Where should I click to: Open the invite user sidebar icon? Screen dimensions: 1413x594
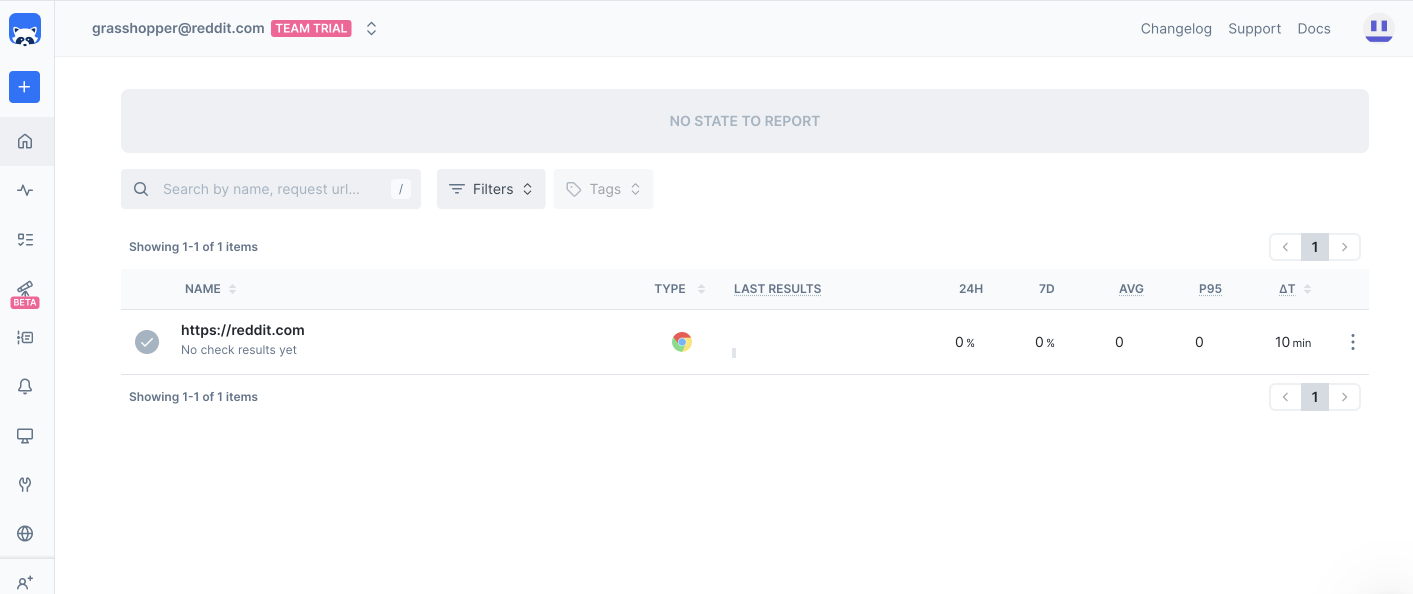[x=25, y=580]
